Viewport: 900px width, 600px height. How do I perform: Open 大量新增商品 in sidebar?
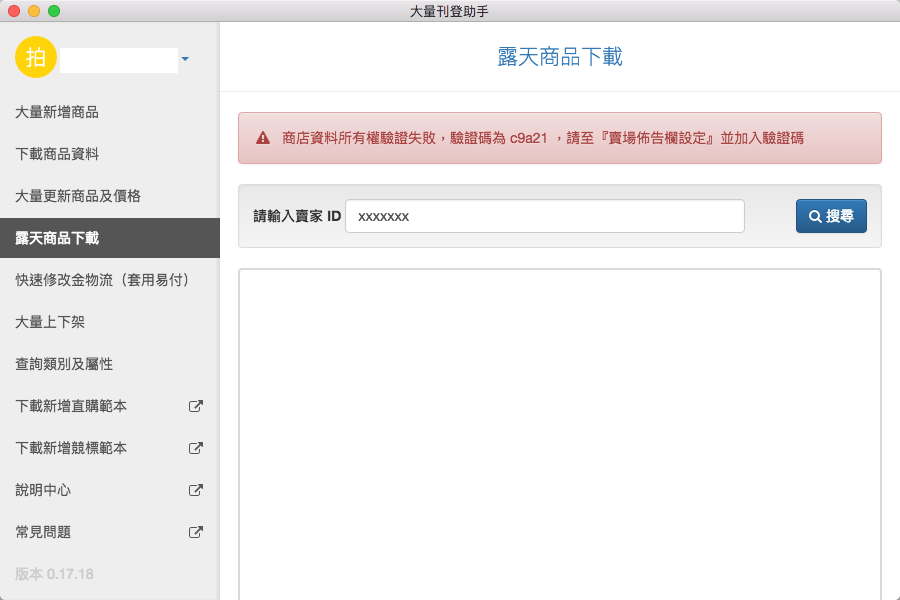coord(57,112)
